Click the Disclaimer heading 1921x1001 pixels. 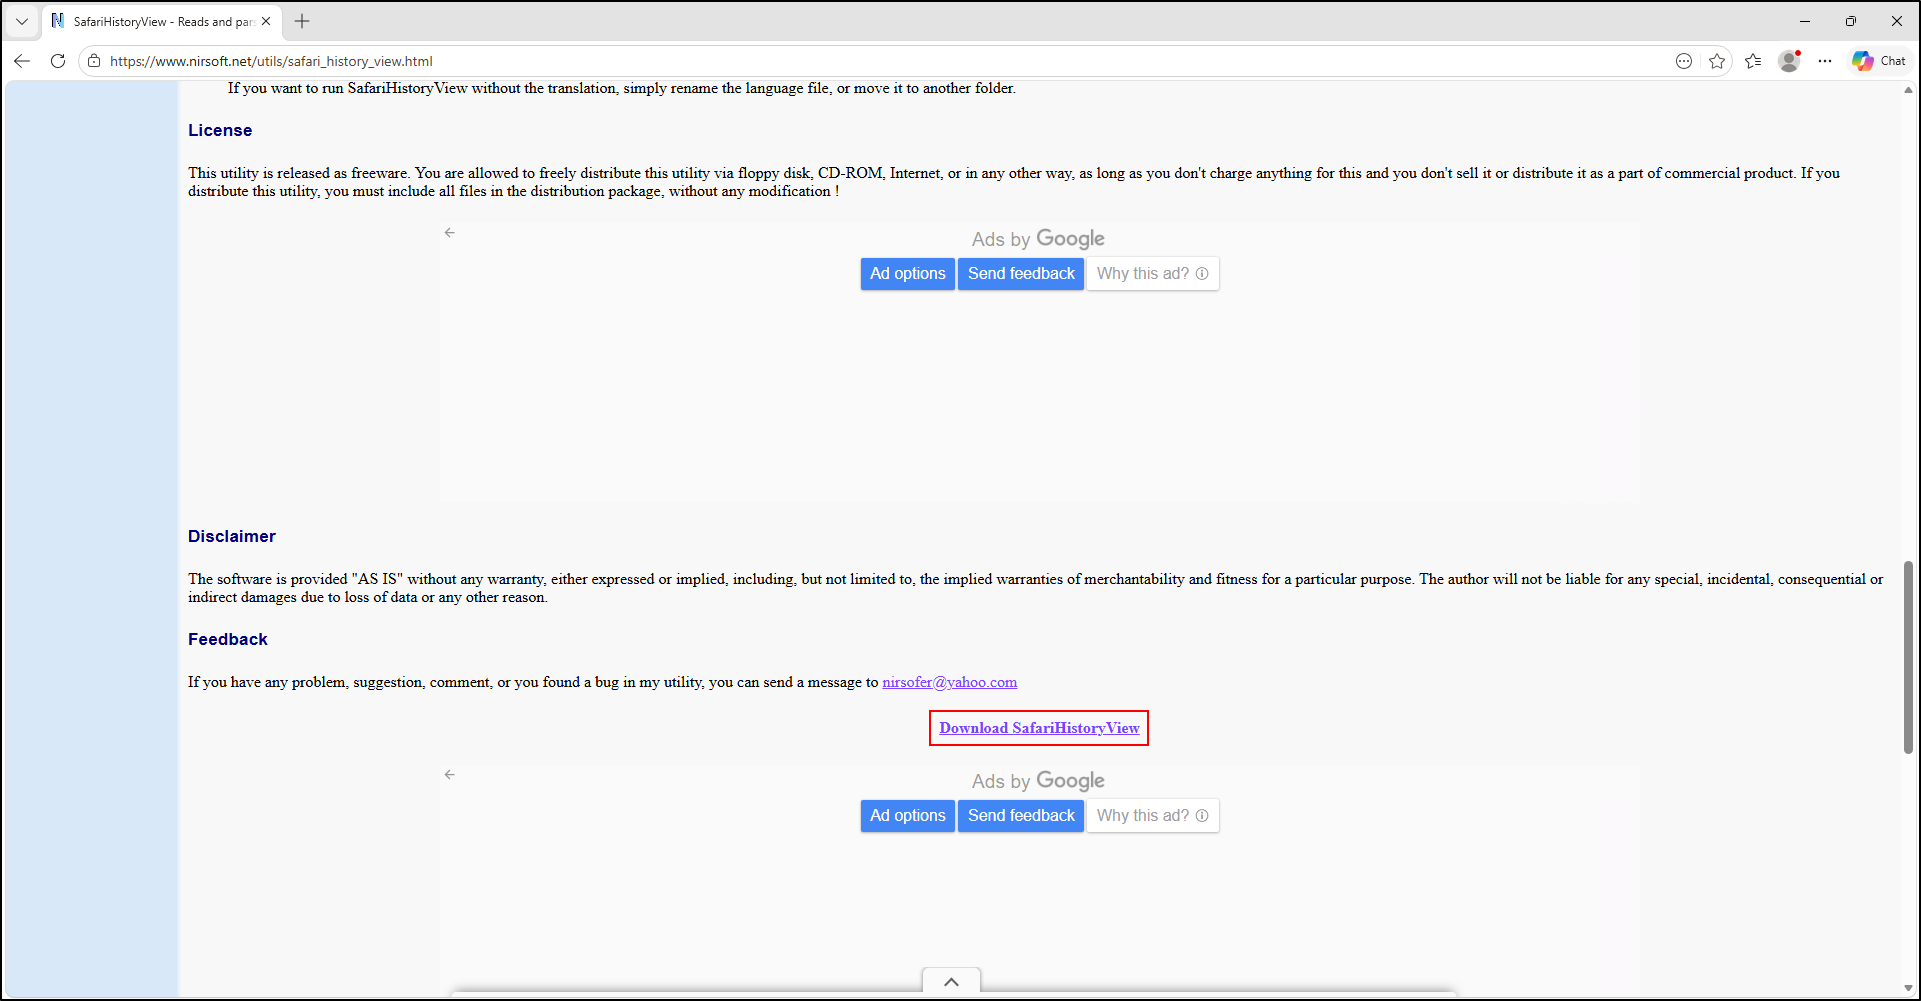(232, 536)
